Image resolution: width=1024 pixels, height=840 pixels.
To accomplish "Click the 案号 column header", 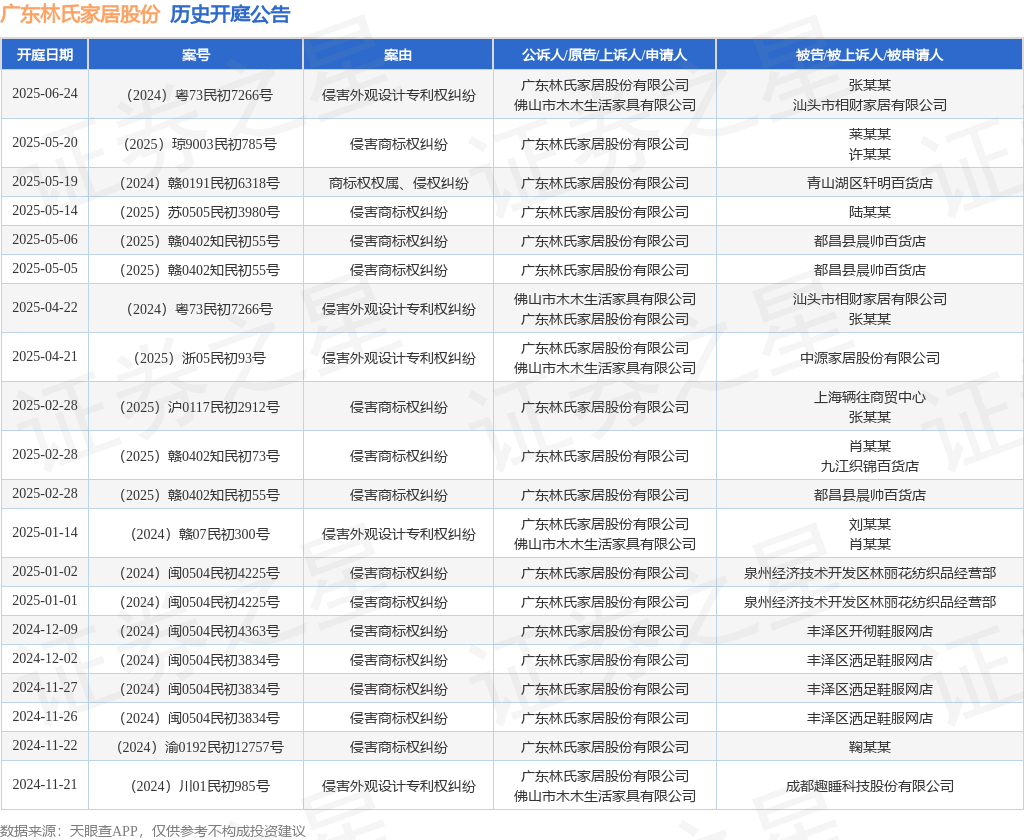I will [x=195, y=55].
